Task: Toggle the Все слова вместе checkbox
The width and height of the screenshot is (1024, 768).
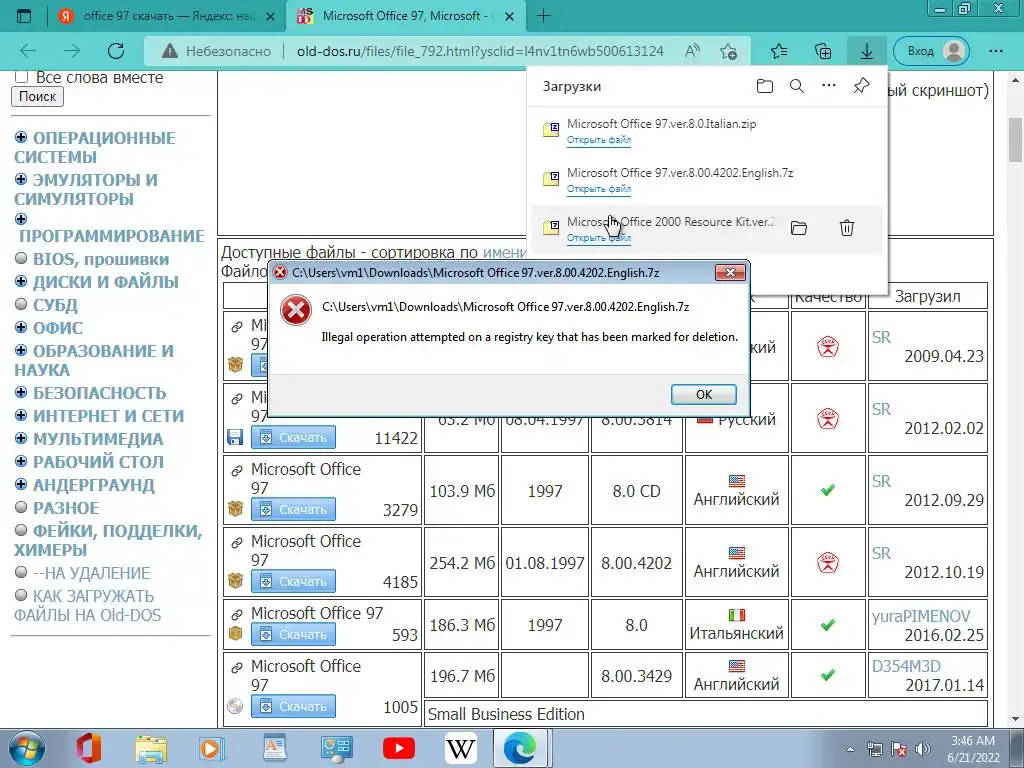Action: [21, 77]
